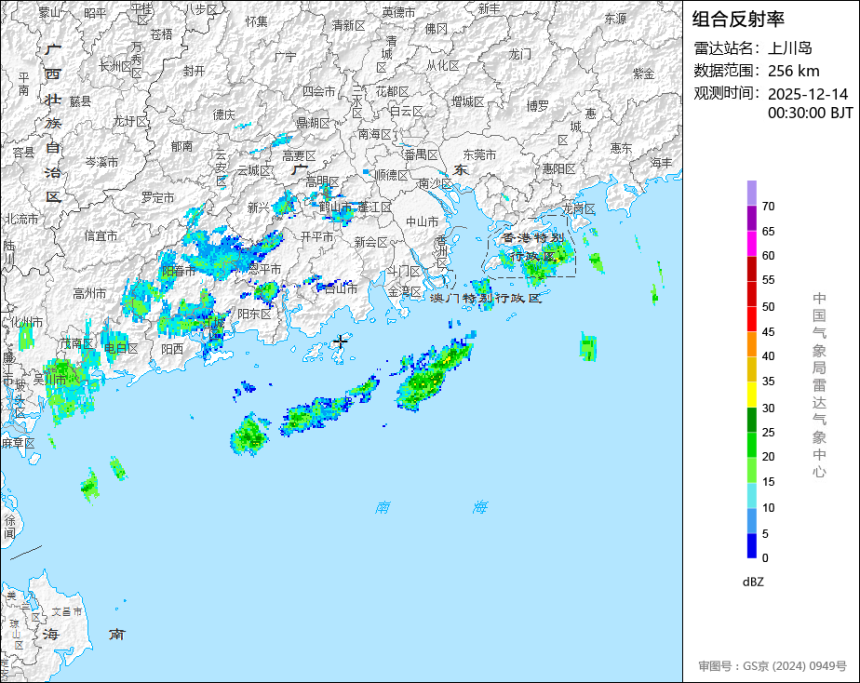Click the 紫金 map label
This screenshot has height=683, width=860.
click(644, 73)
